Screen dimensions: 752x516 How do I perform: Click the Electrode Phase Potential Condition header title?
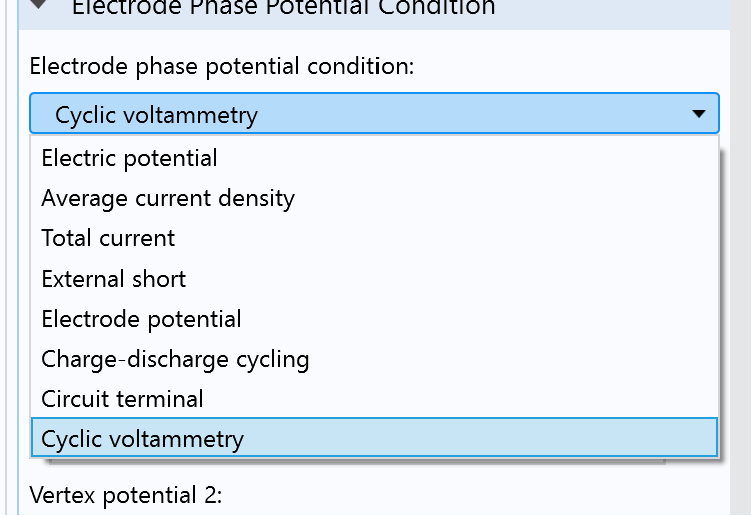[x=283, y=8]
